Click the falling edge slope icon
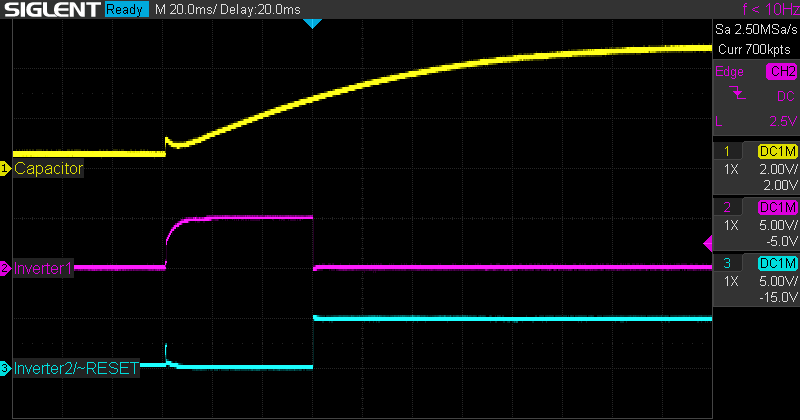Image resolution: width=800 pixels, height=420 pixels. tap(737, 95)
